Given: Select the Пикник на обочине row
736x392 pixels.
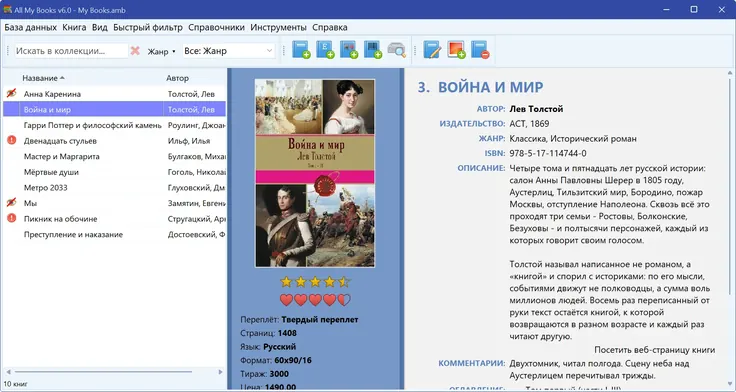Looking at the screenshot, I should point(115,219).
